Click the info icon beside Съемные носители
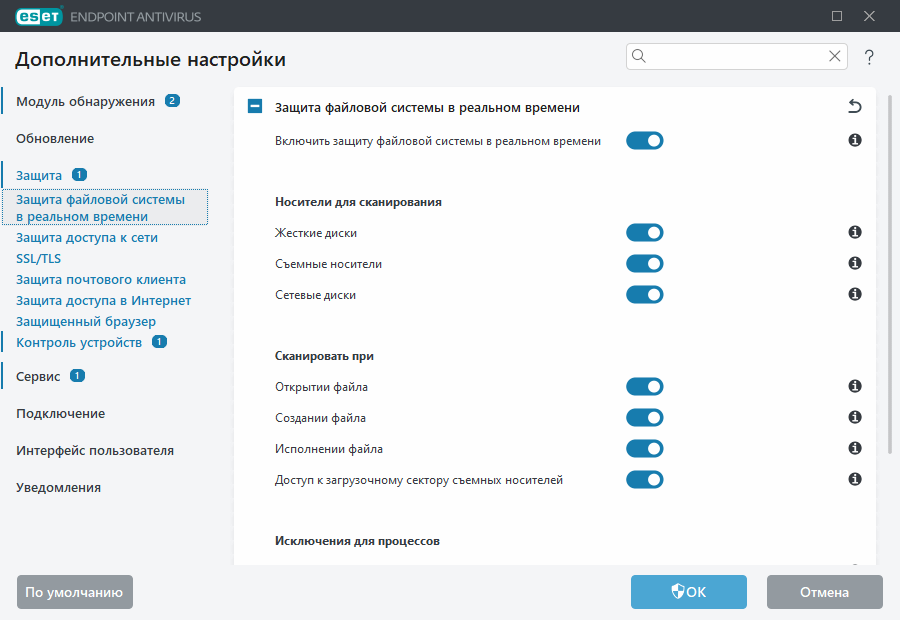Screen dimensions: 900x620 [854, 263]
